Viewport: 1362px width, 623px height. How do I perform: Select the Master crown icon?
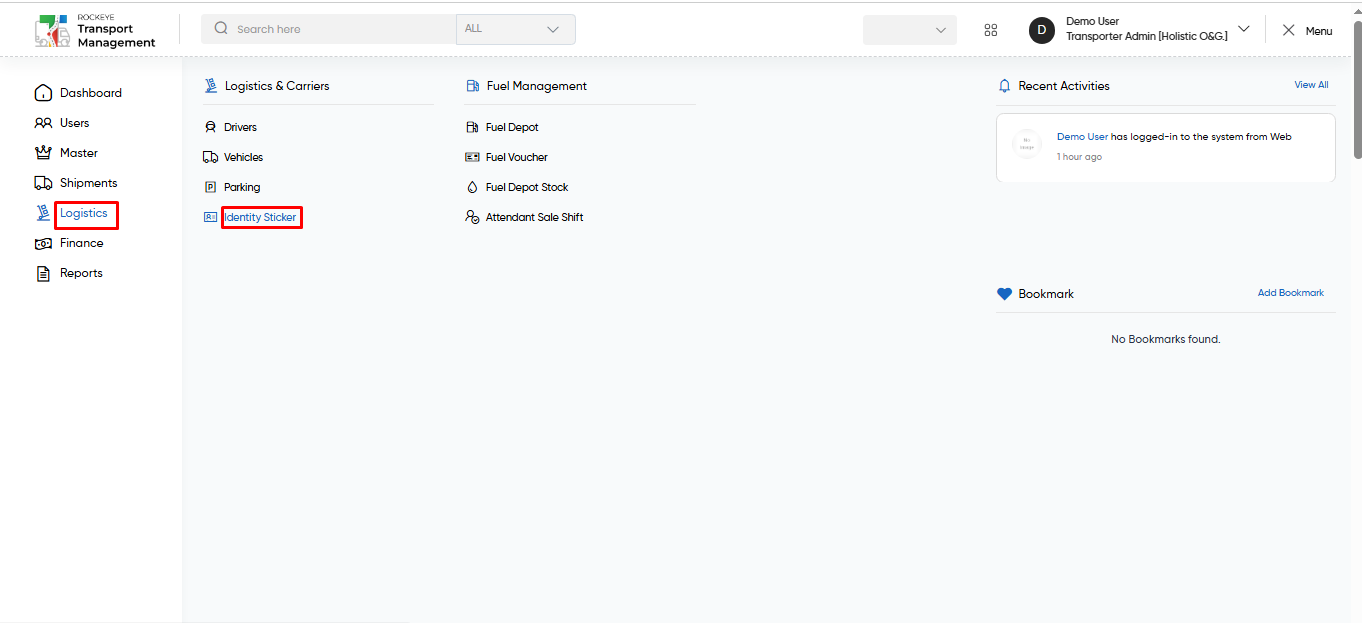[x=43, y=153]
